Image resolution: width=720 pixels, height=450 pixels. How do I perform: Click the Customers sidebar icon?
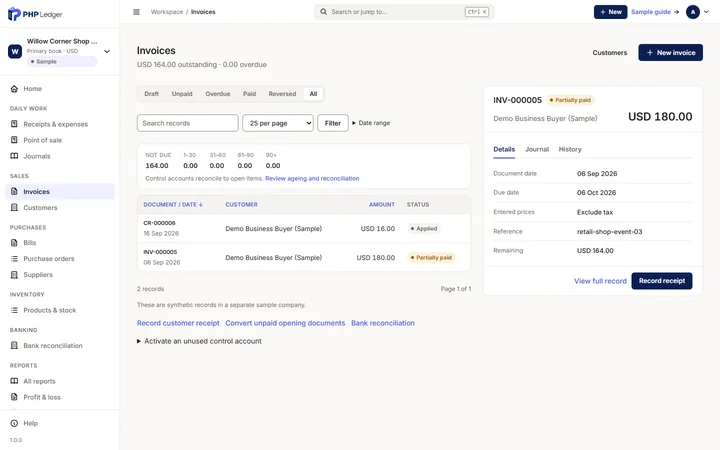pos(14,208)
